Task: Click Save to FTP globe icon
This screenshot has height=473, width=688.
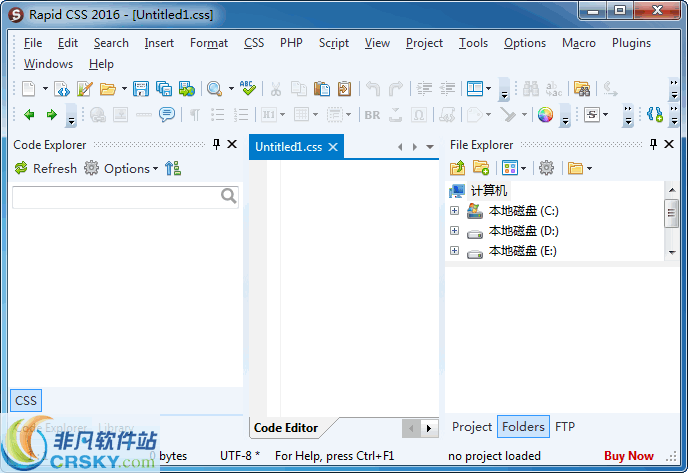Action: coord(186,89)
